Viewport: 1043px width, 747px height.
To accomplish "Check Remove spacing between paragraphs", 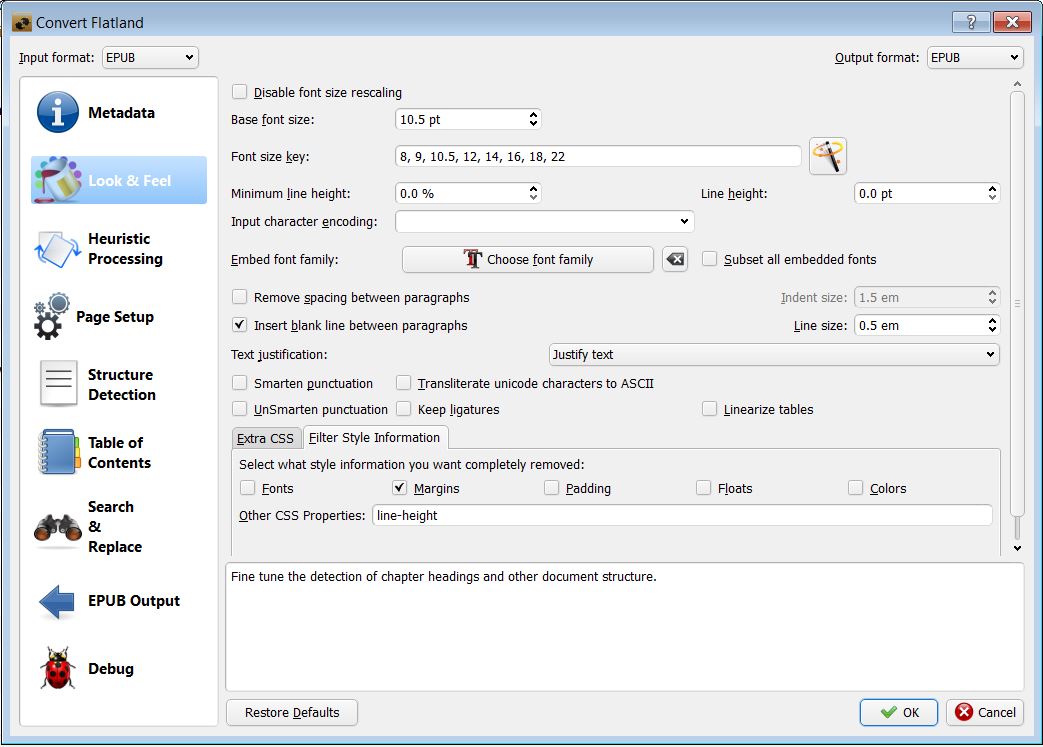I will [x=239, y=297].
